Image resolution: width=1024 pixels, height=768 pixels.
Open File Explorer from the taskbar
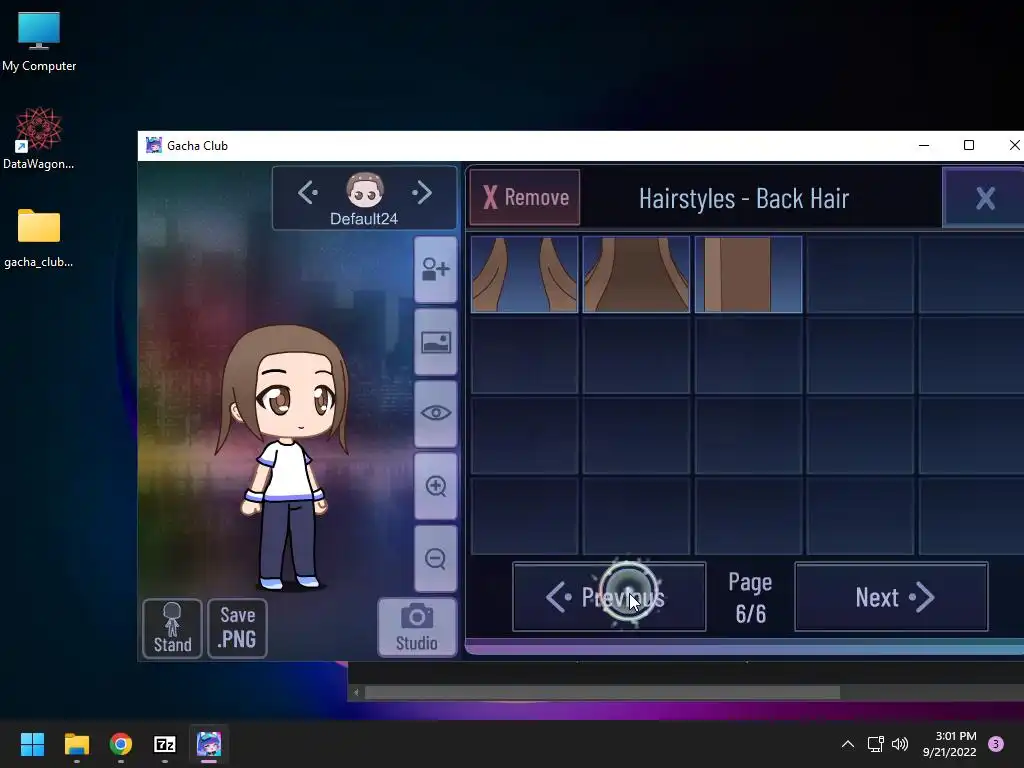(x=76, y=744)
